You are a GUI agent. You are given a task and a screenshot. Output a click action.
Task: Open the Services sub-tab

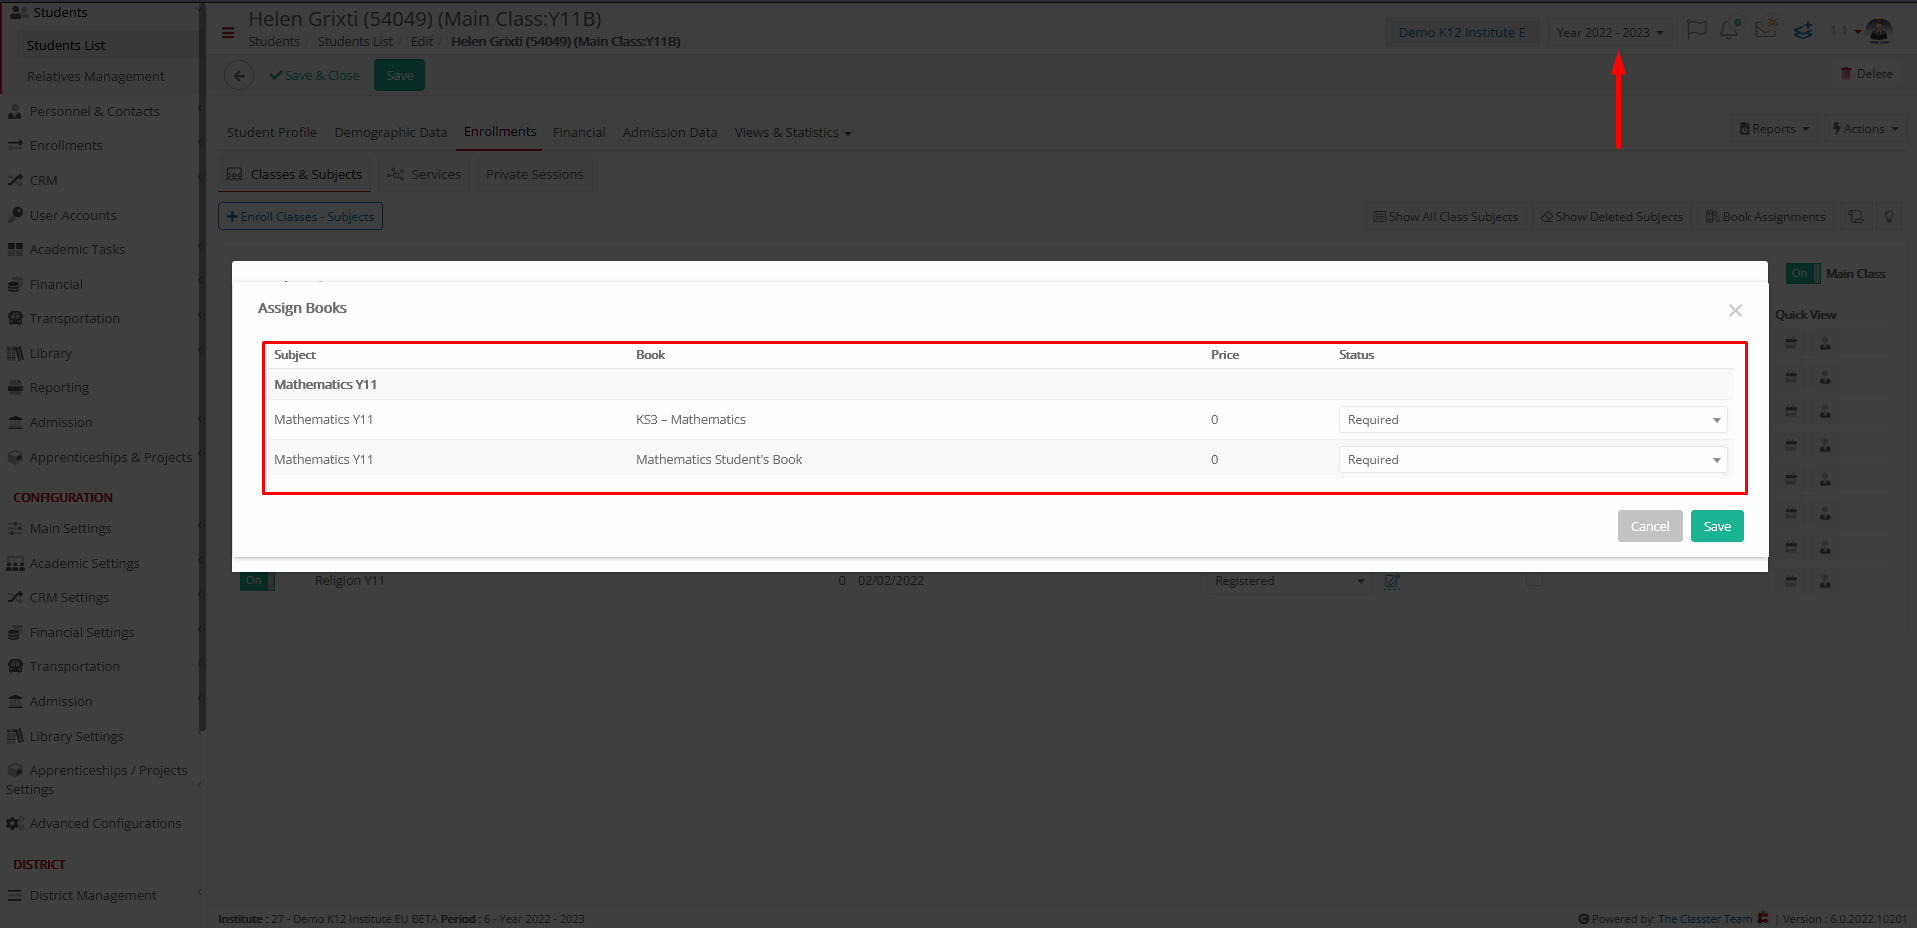[424, 174]
